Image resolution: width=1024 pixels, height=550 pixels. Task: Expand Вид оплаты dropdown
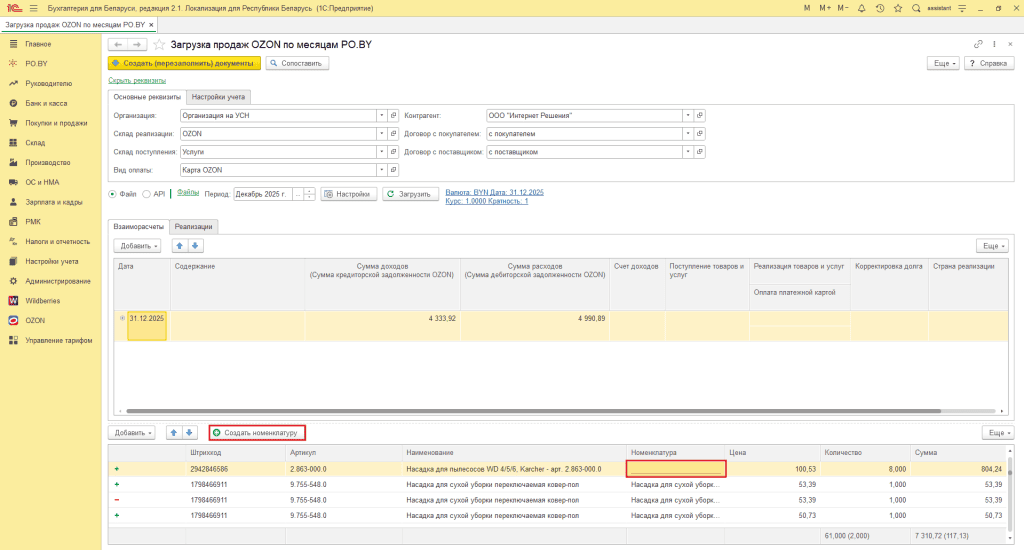[381, 170]
